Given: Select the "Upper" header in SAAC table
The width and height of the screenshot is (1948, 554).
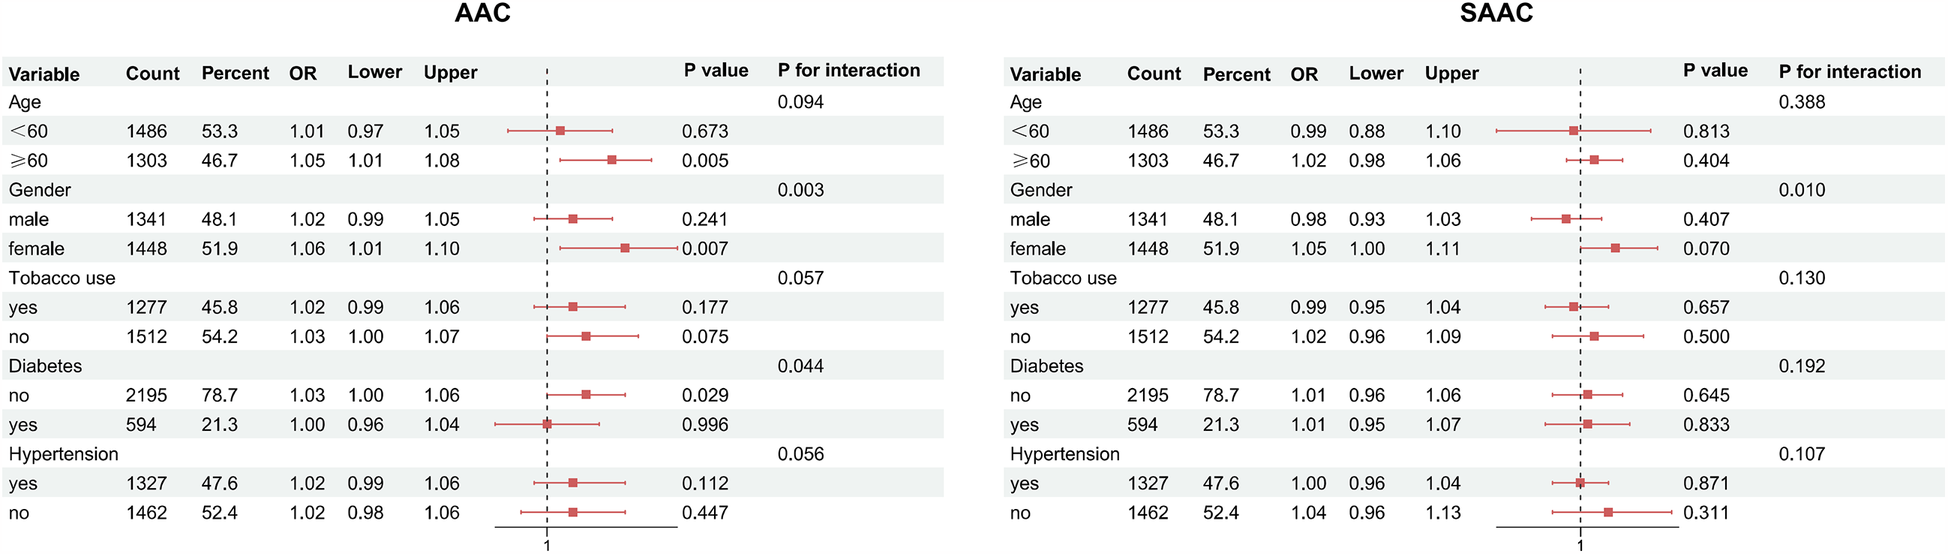Looking at the screenshot, I should [x=1451, y=73].
